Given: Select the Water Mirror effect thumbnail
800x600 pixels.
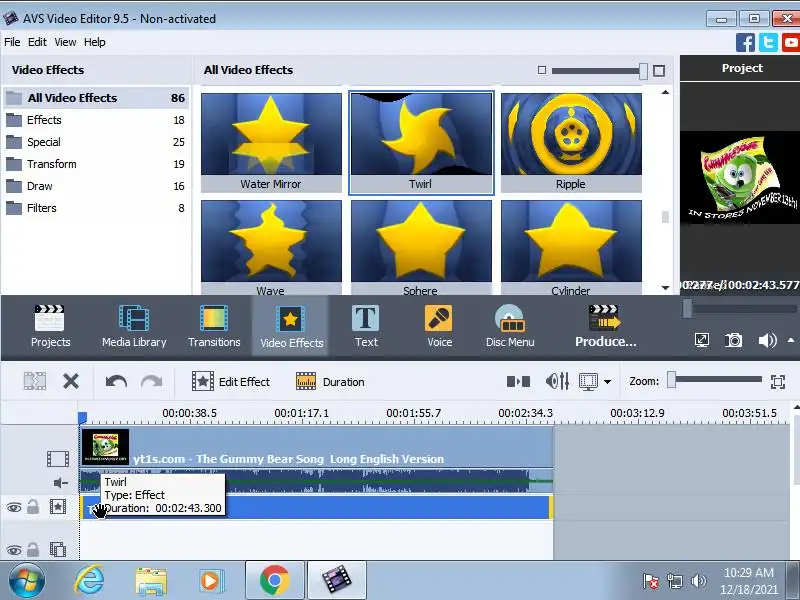Looking at the screenshot, I should (271, 142).
